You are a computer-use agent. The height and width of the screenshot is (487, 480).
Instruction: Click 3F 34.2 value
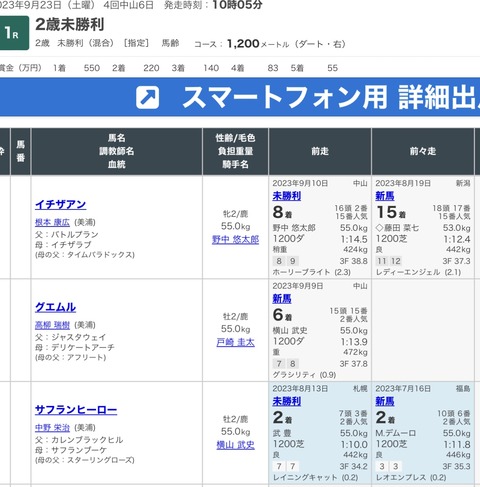(x=353, y=466)
